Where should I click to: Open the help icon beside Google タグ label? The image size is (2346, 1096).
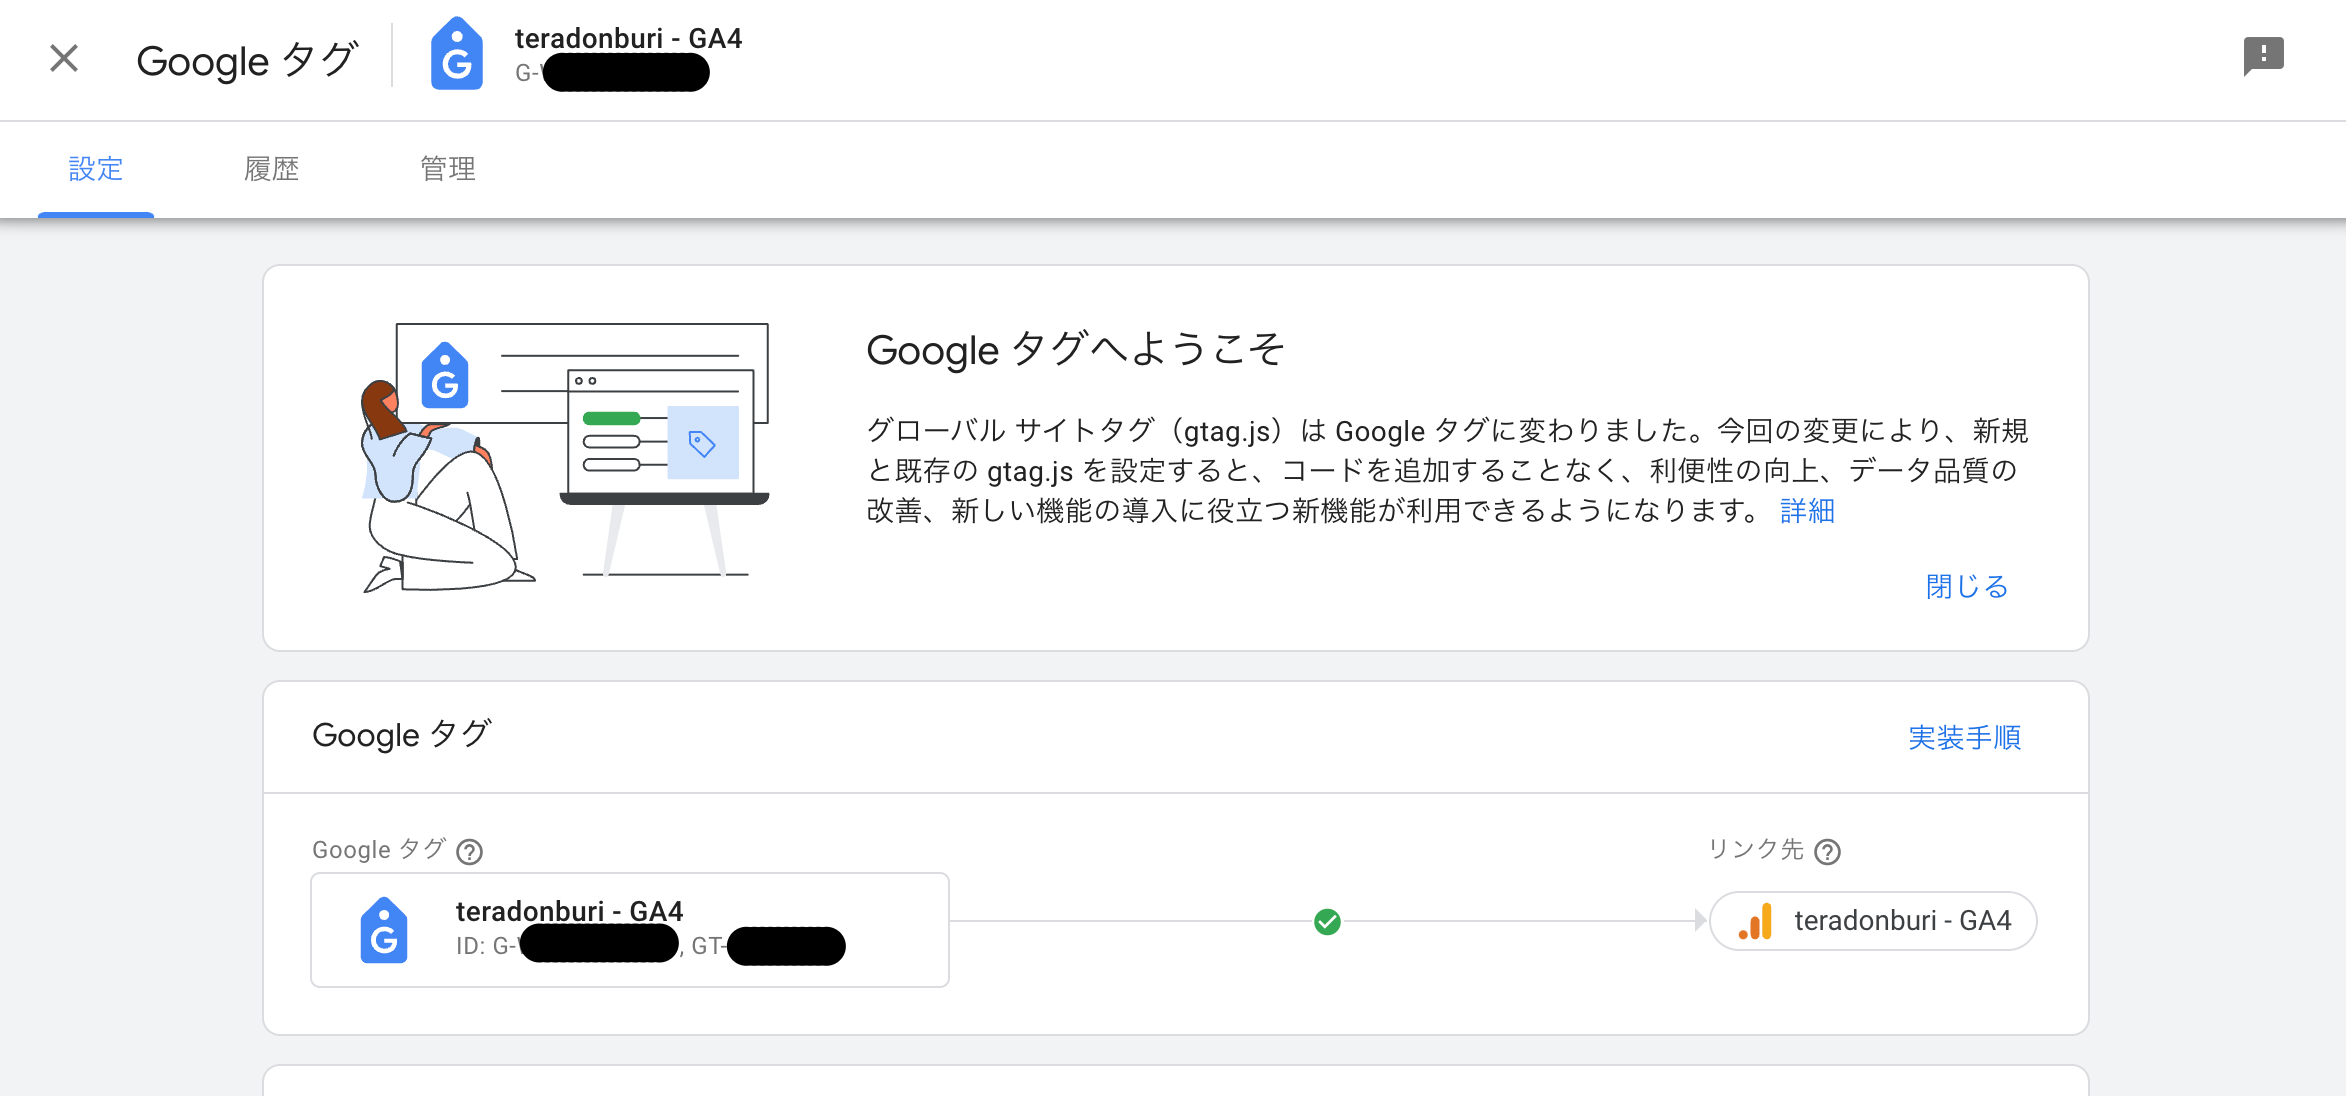click(x=470, y=851)
